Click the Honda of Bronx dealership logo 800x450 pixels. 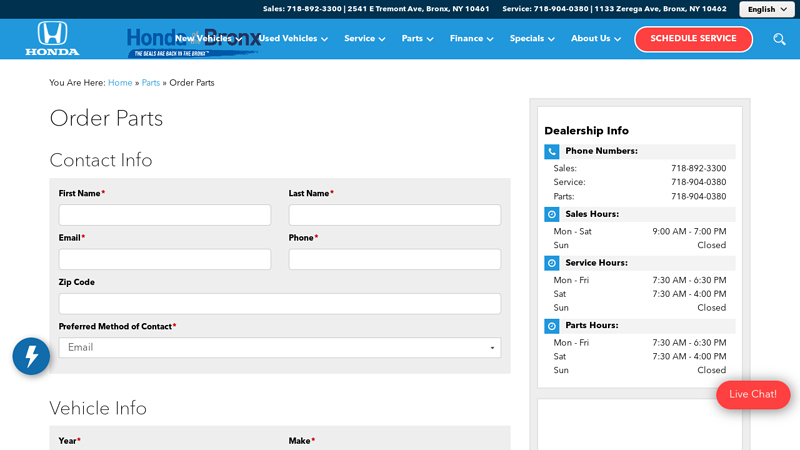coord(194,42)
